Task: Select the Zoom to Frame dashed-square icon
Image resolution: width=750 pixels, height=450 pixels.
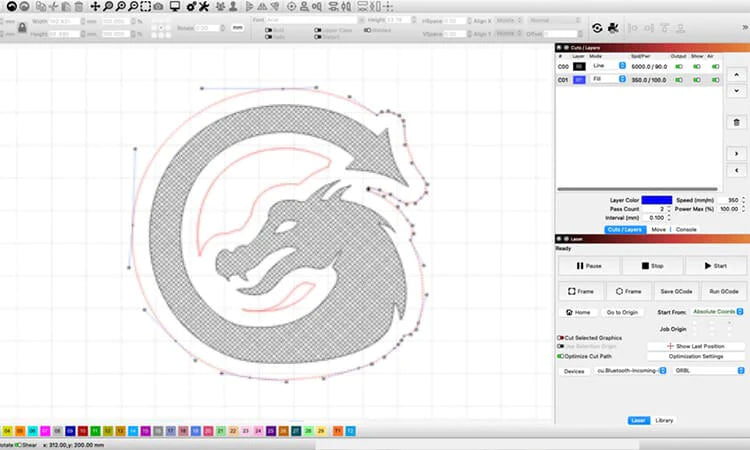Action: click(x=145, y=6)
